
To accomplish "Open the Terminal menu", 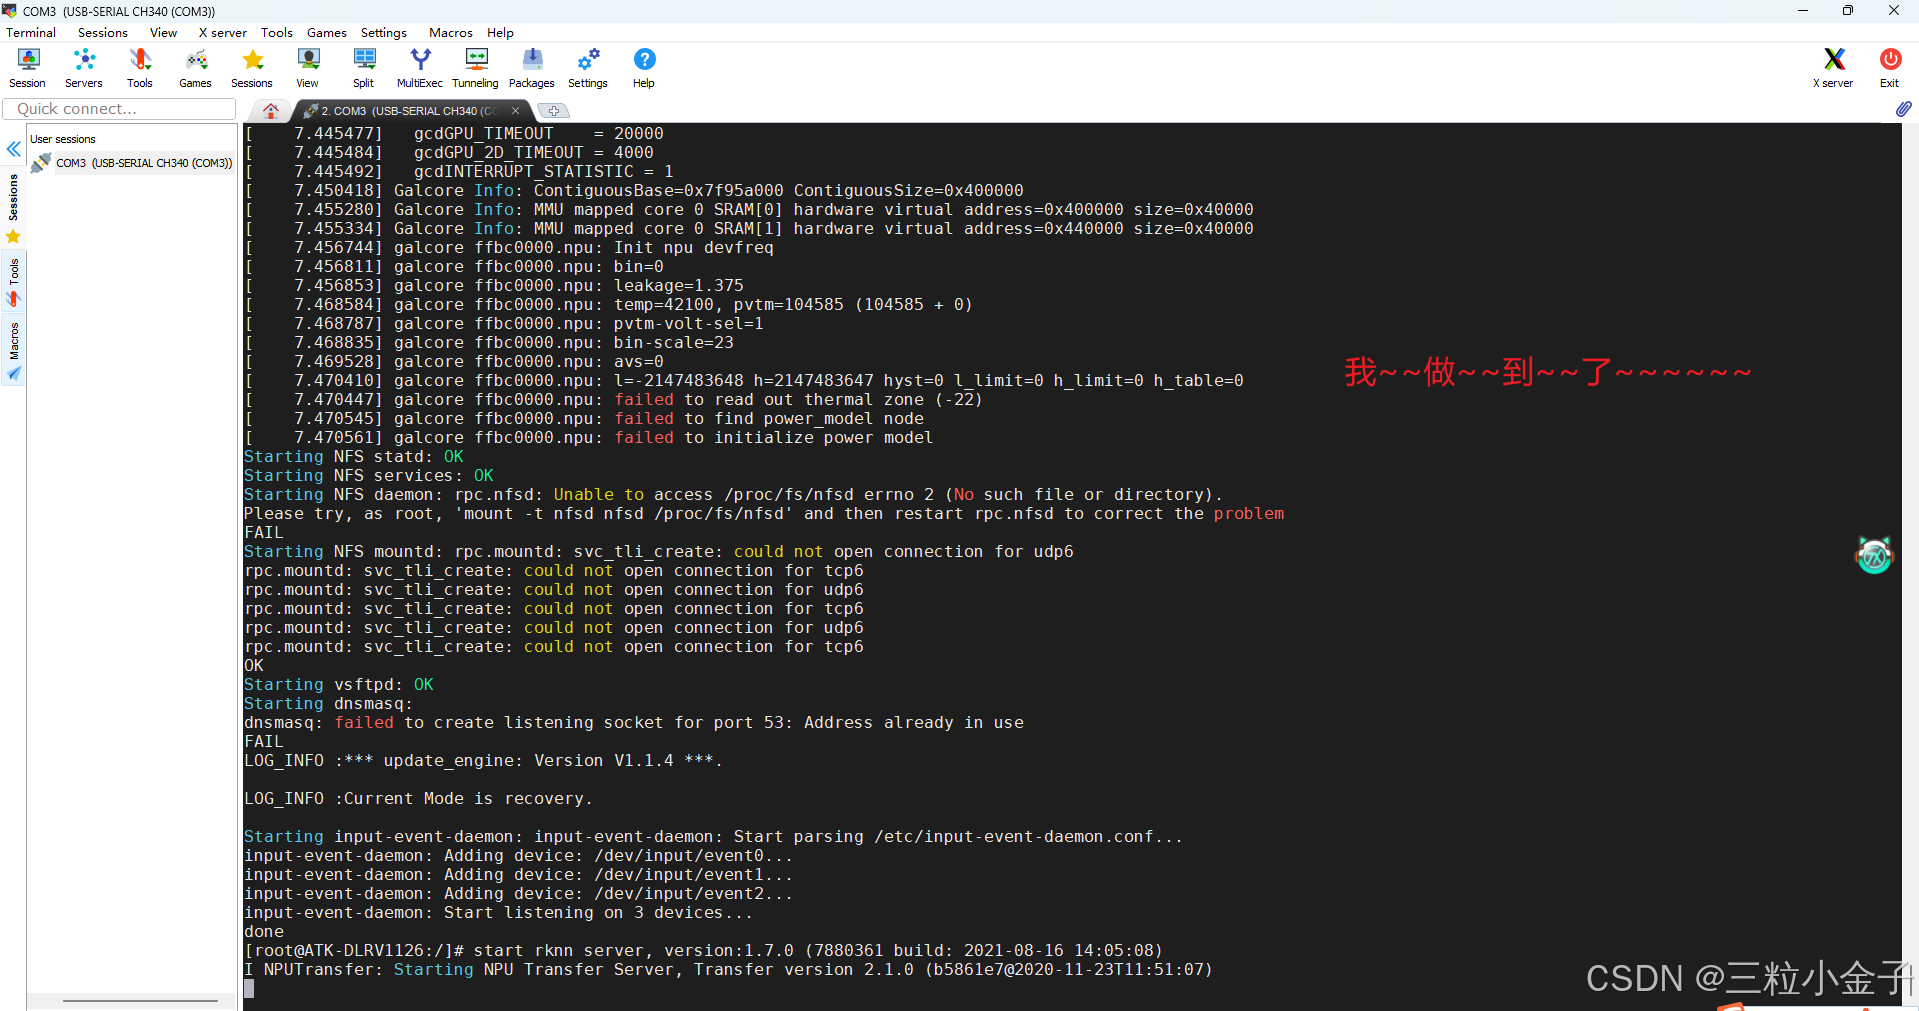I will click(31, 33).
